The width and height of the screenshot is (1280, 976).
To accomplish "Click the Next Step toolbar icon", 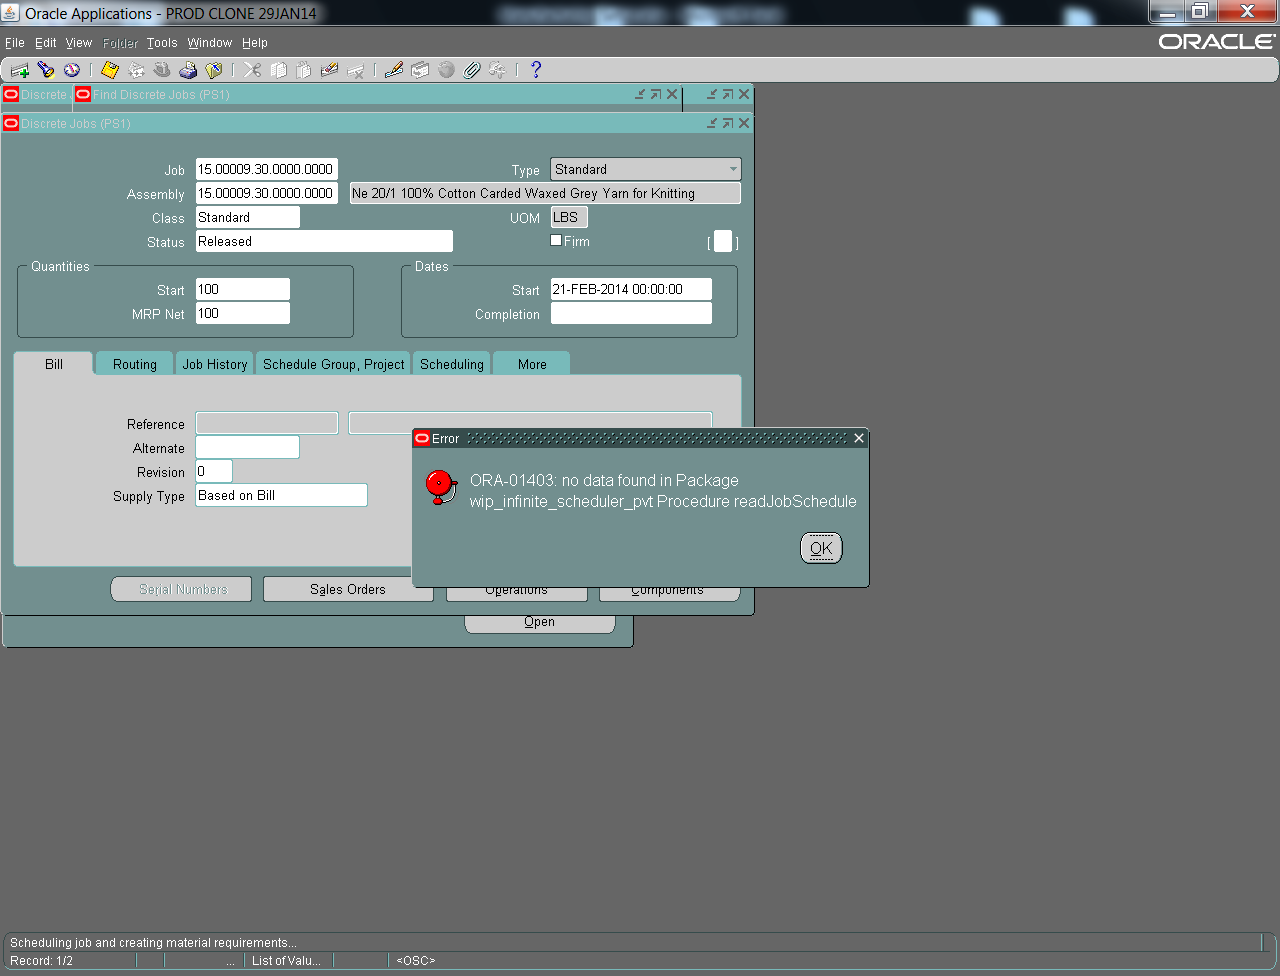I will pyautogui.click(x=136, y=70).
